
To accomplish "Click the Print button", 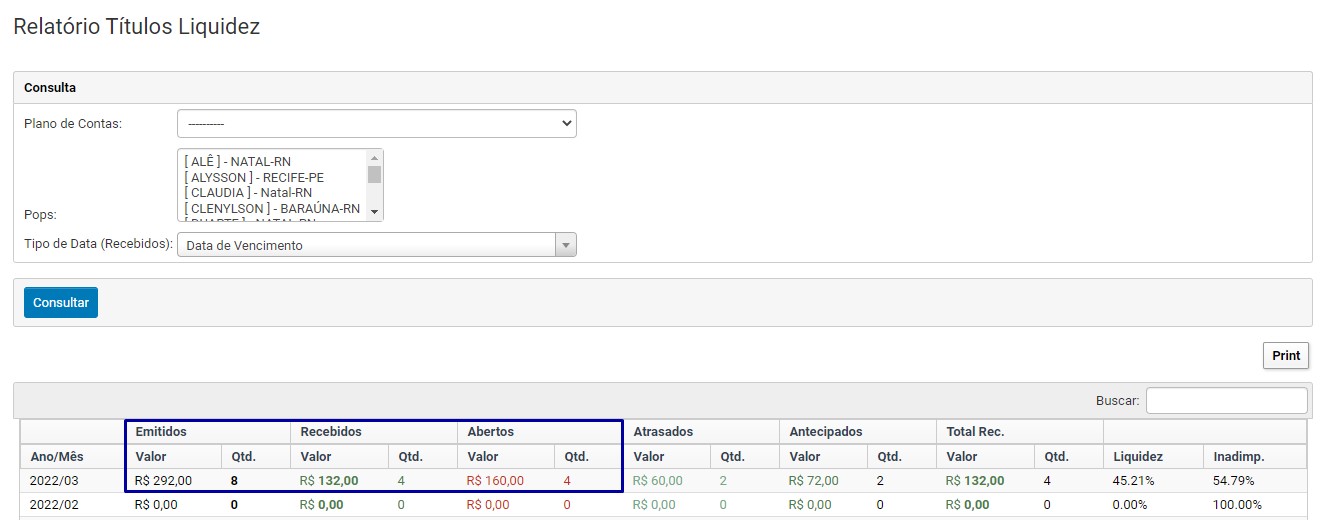I will click(x=1285, y=355).
